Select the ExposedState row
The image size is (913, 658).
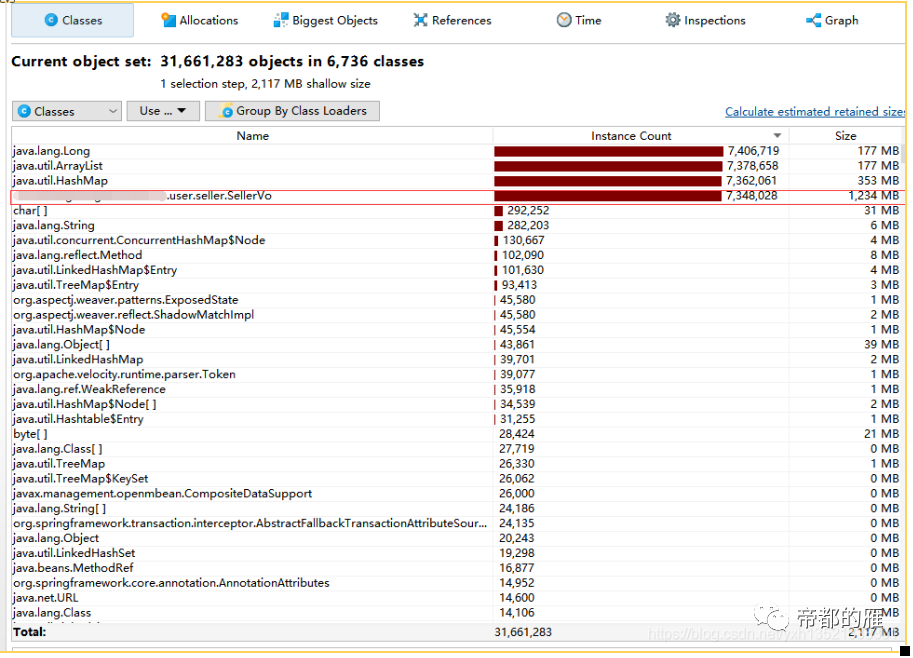pos(456,300)
